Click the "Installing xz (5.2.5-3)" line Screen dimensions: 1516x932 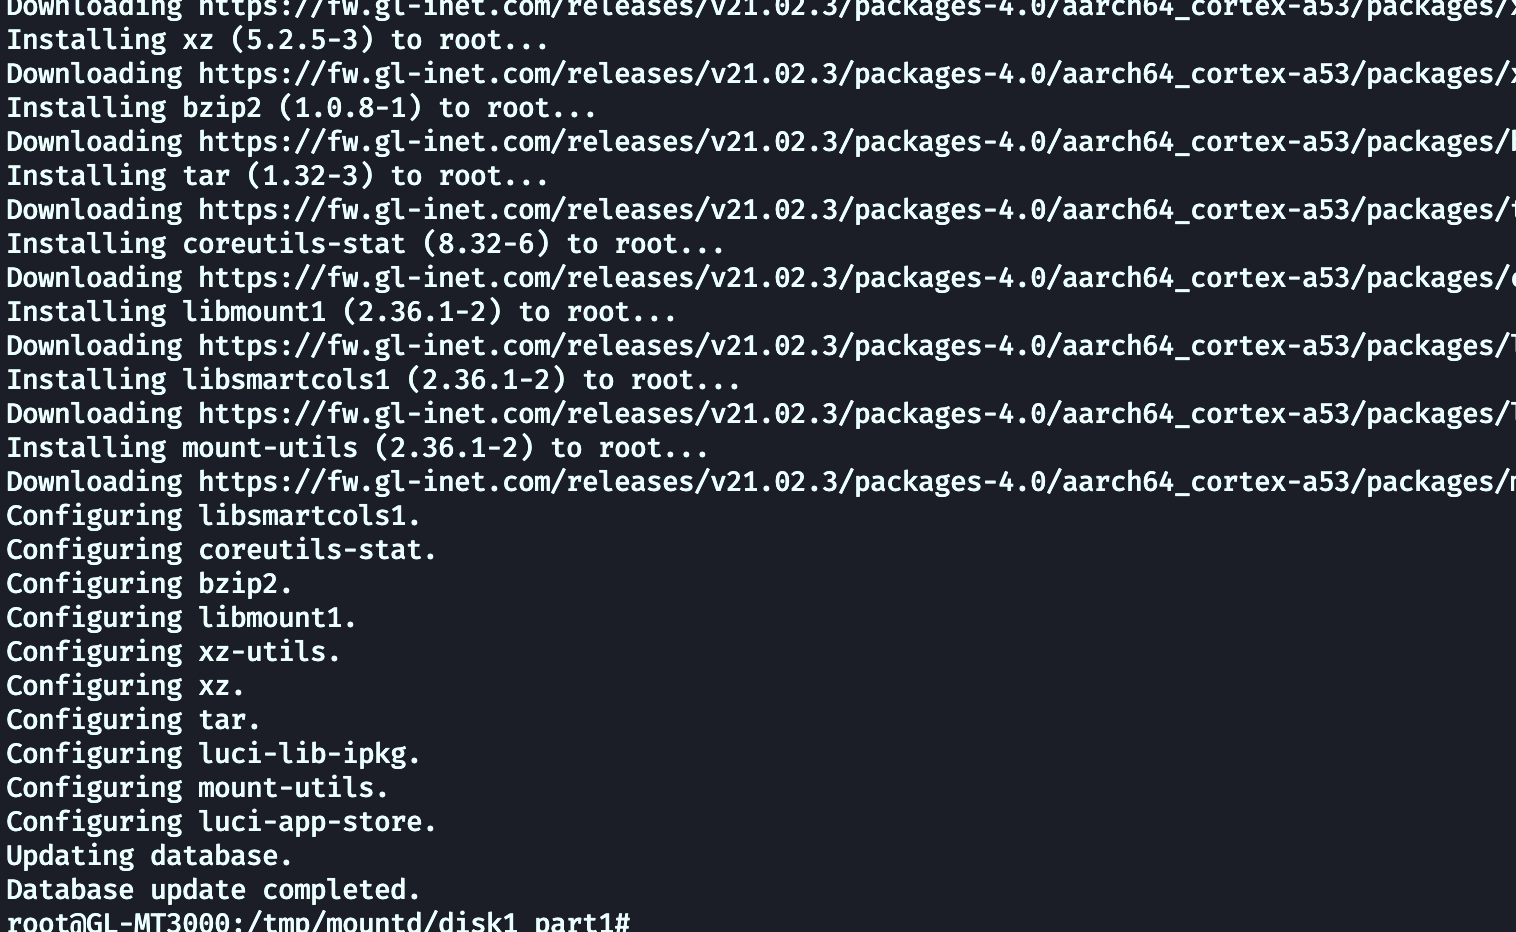[x=277, y=40]
